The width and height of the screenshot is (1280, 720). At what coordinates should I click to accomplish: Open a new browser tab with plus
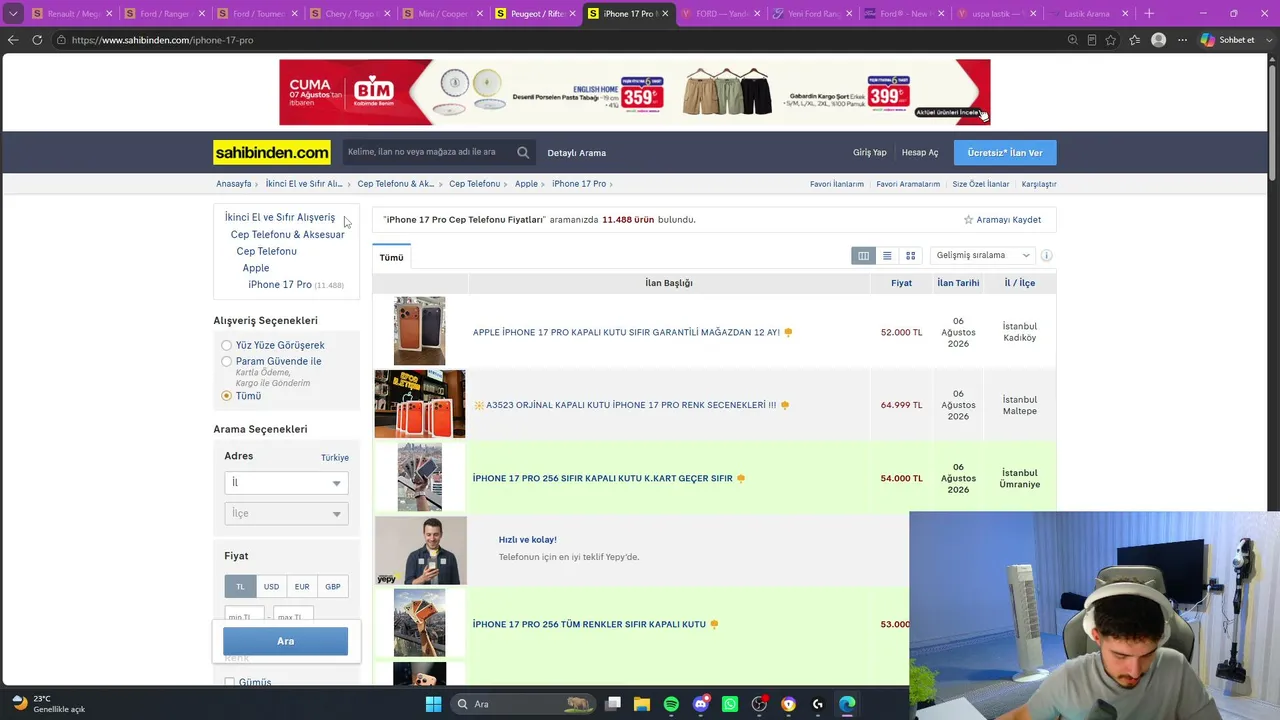click(x=1149, y=14)
